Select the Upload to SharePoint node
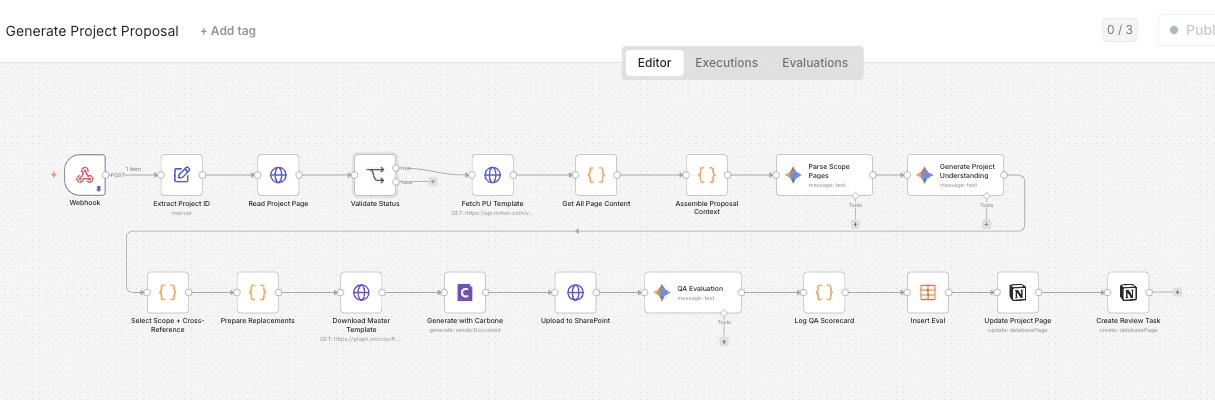The image size is (1215, 400). 575,292
